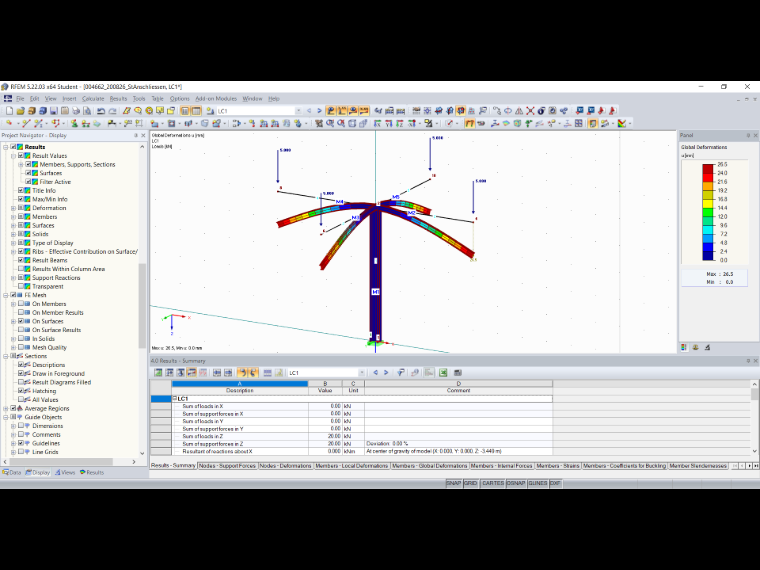Click the New model icon
This screenshot has height=570, width=760.
[x=9, y=111]
